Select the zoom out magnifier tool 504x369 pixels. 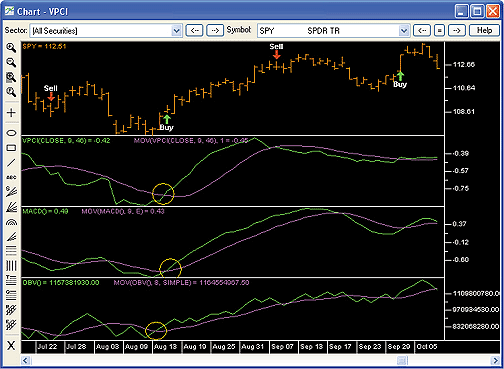pos(11,62)
